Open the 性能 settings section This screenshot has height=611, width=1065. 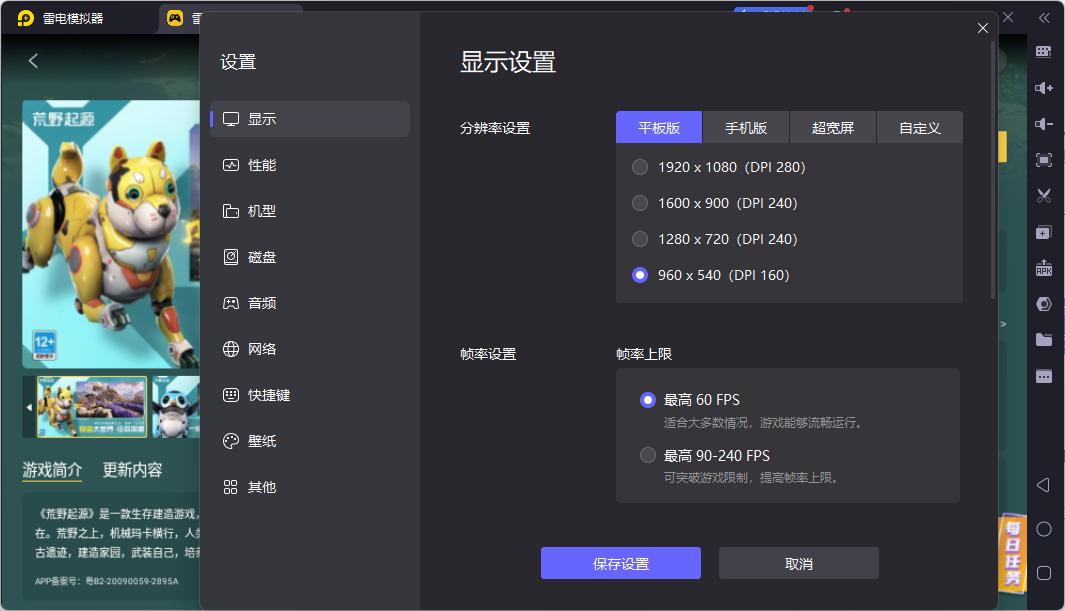pos(262,165)
